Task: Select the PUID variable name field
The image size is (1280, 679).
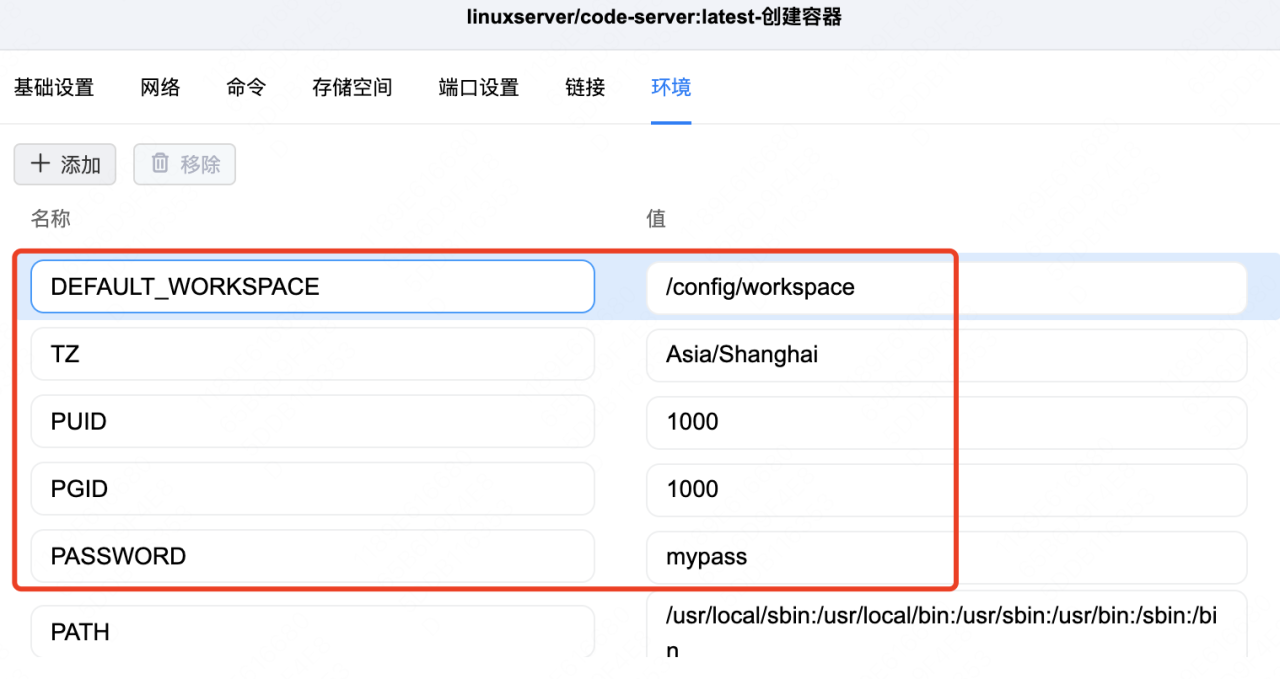Action: click(312, 421)
